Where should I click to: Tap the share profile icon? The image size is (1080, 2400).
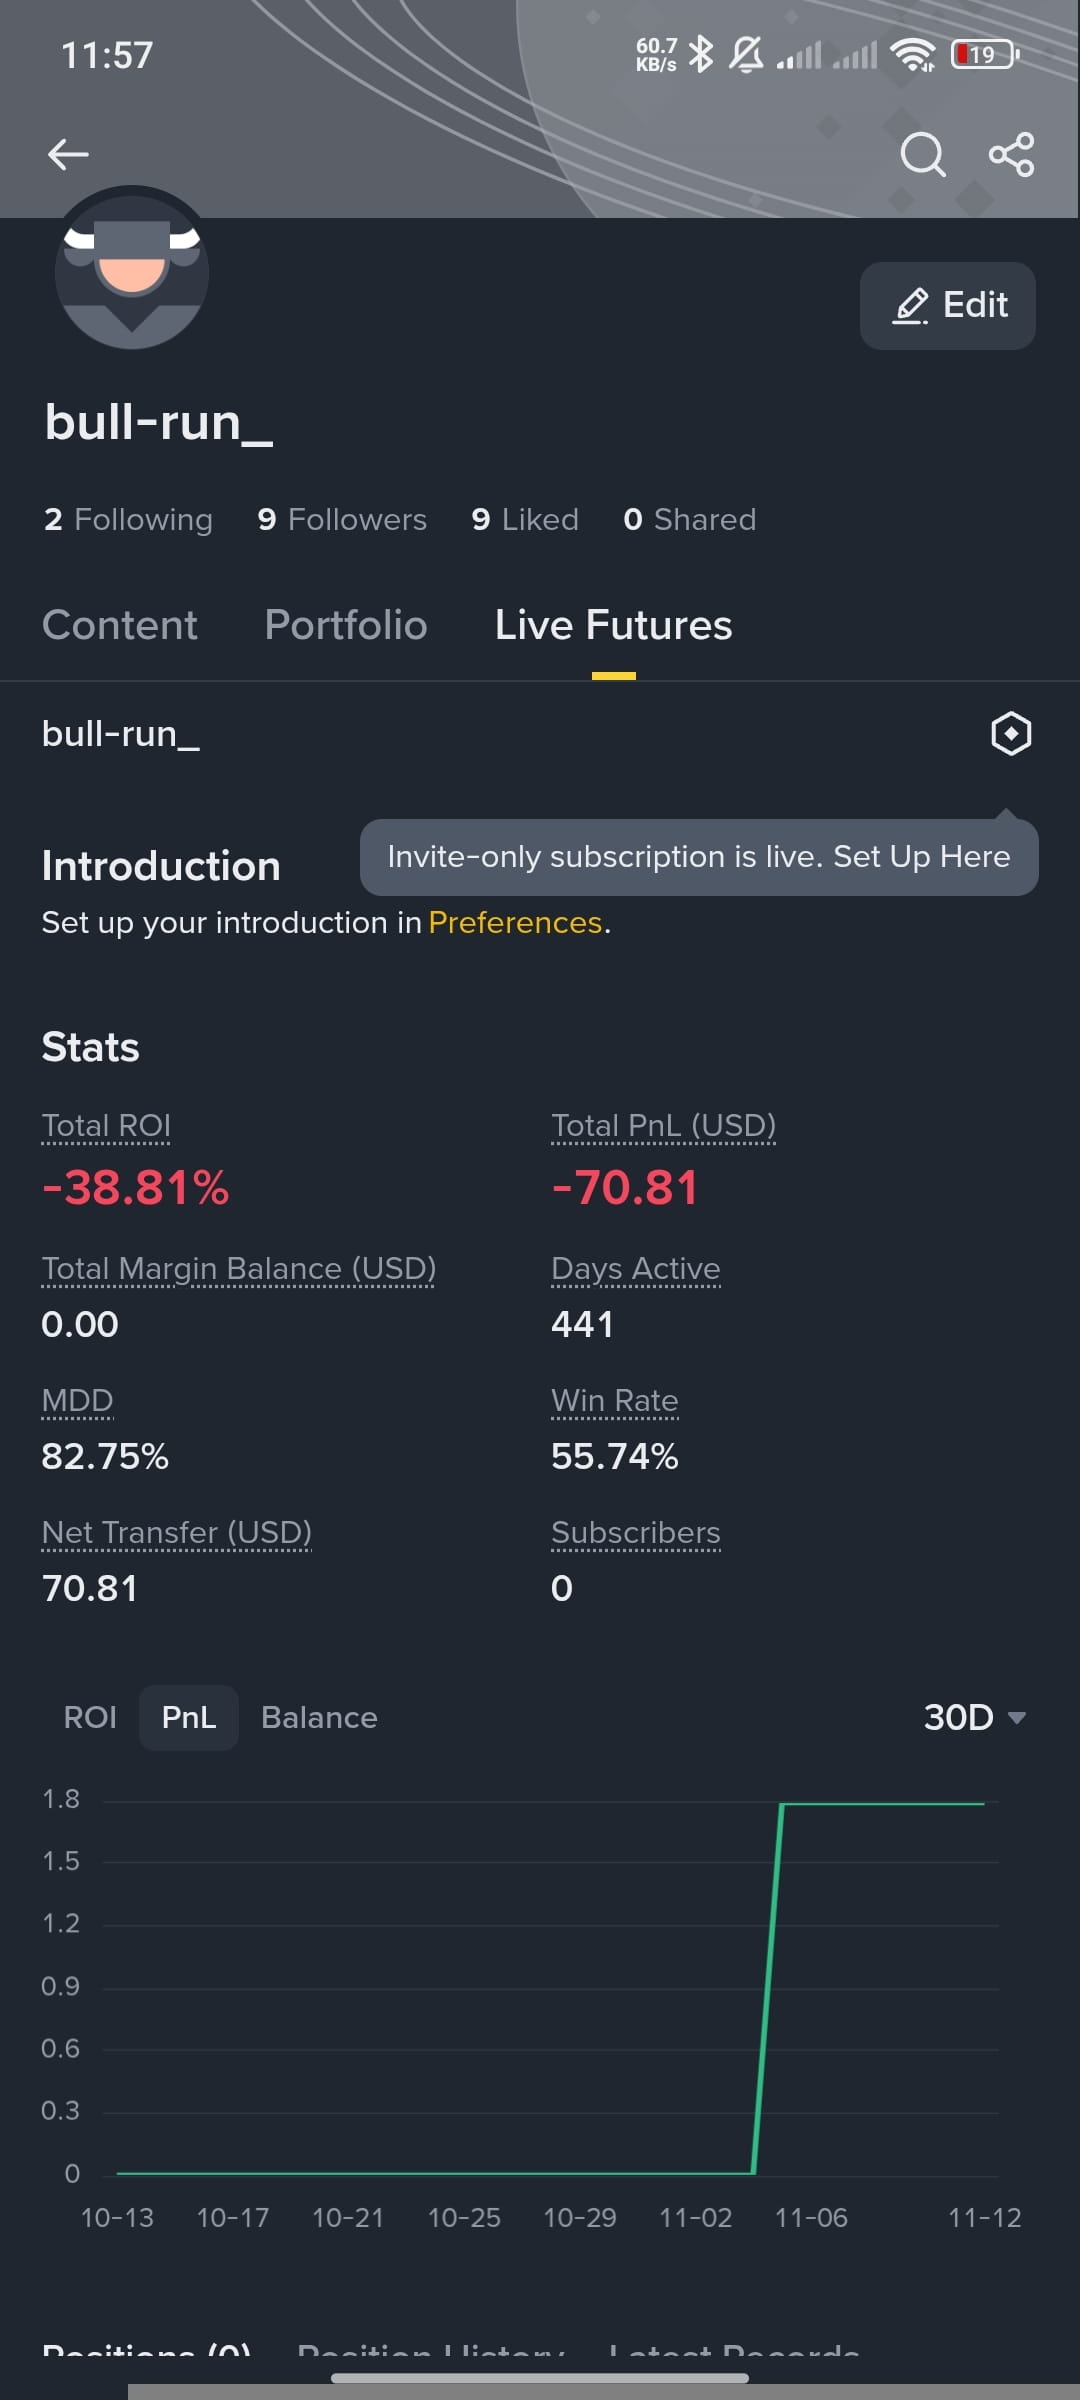[1011, 154]
